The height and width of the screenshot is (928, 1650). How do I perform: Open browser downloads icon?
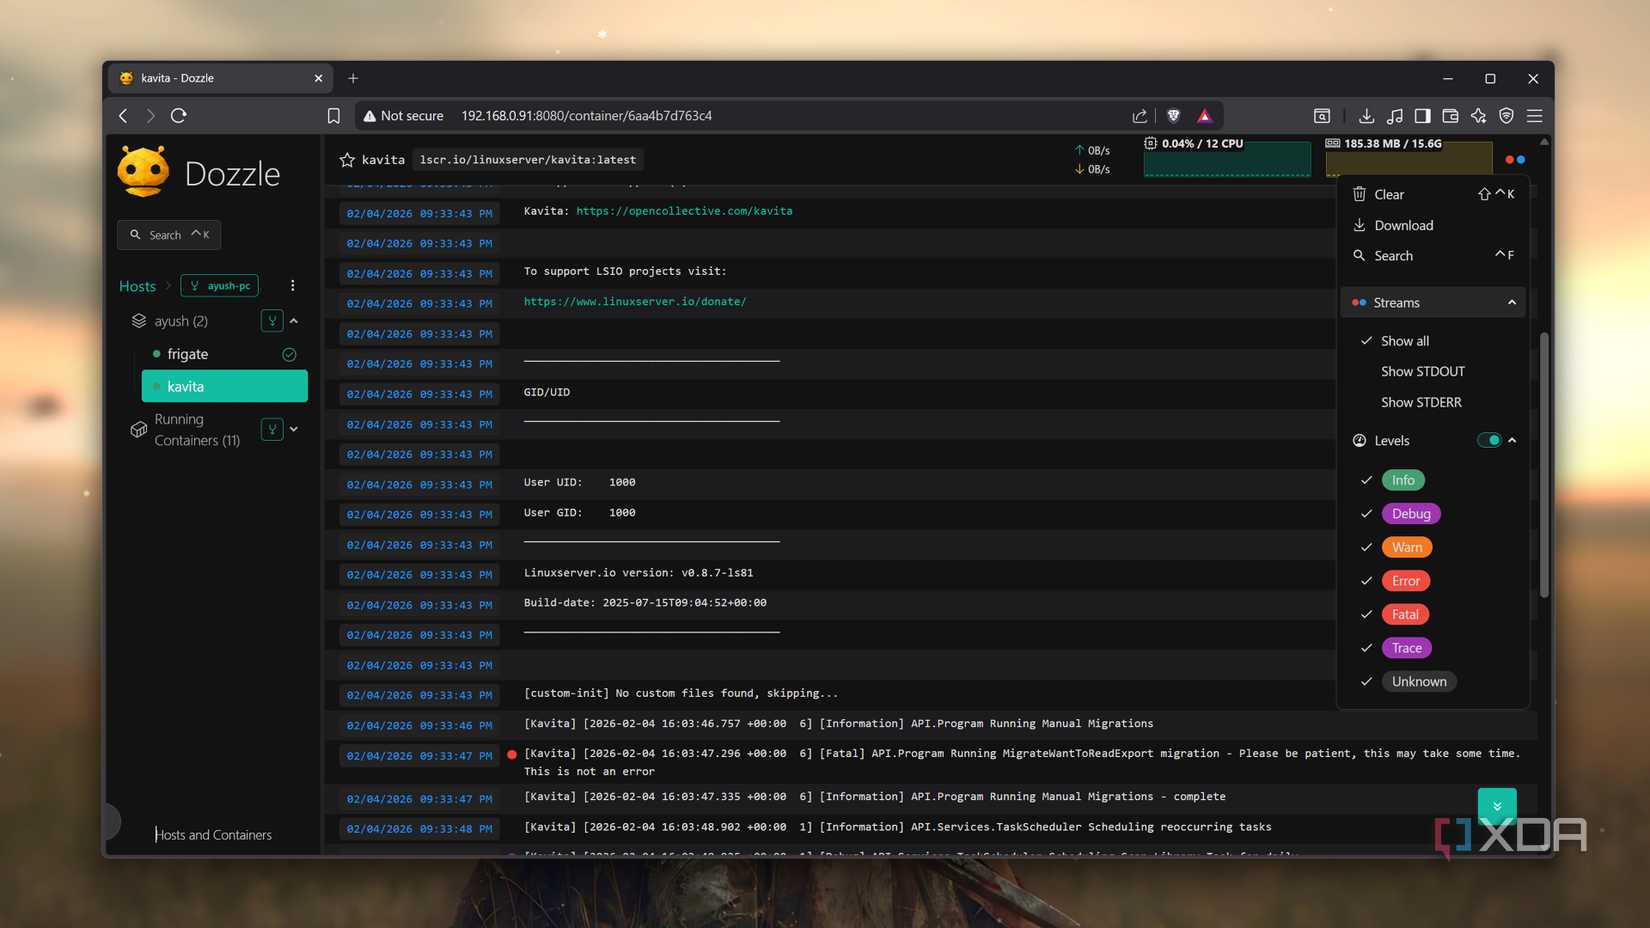(1366, 116)
